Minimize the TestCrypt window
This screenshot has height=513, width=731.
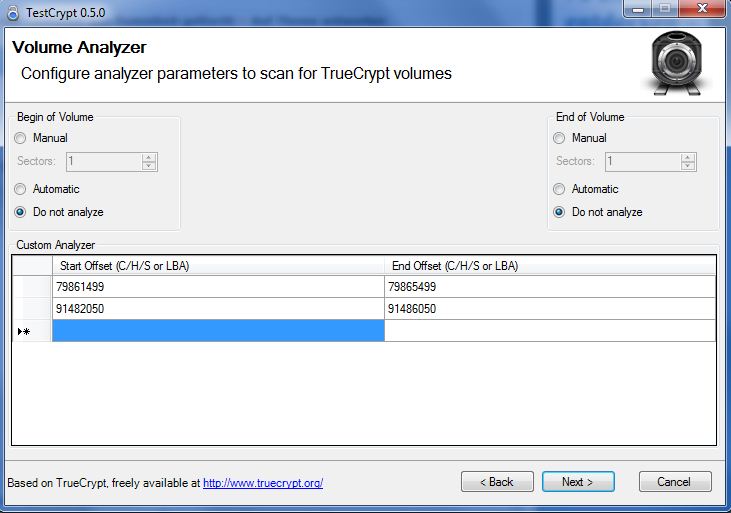click(x=638, y=8)
